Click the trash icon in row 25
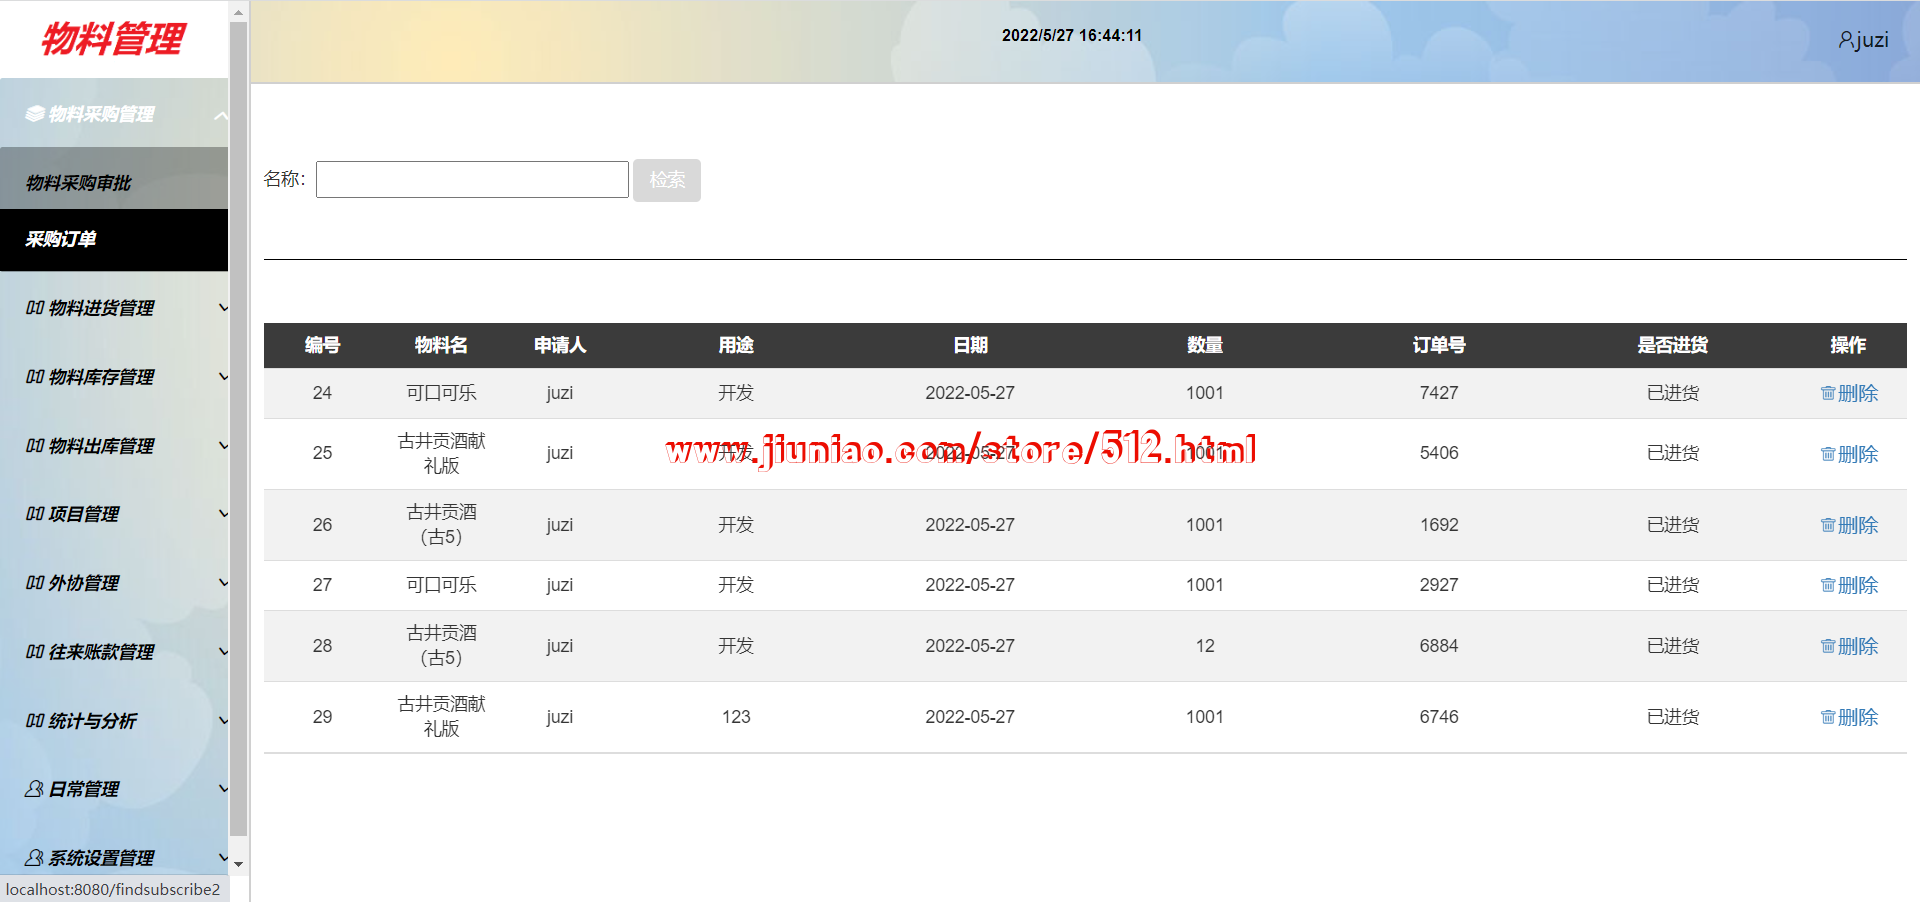 (x=1828, y=454)
